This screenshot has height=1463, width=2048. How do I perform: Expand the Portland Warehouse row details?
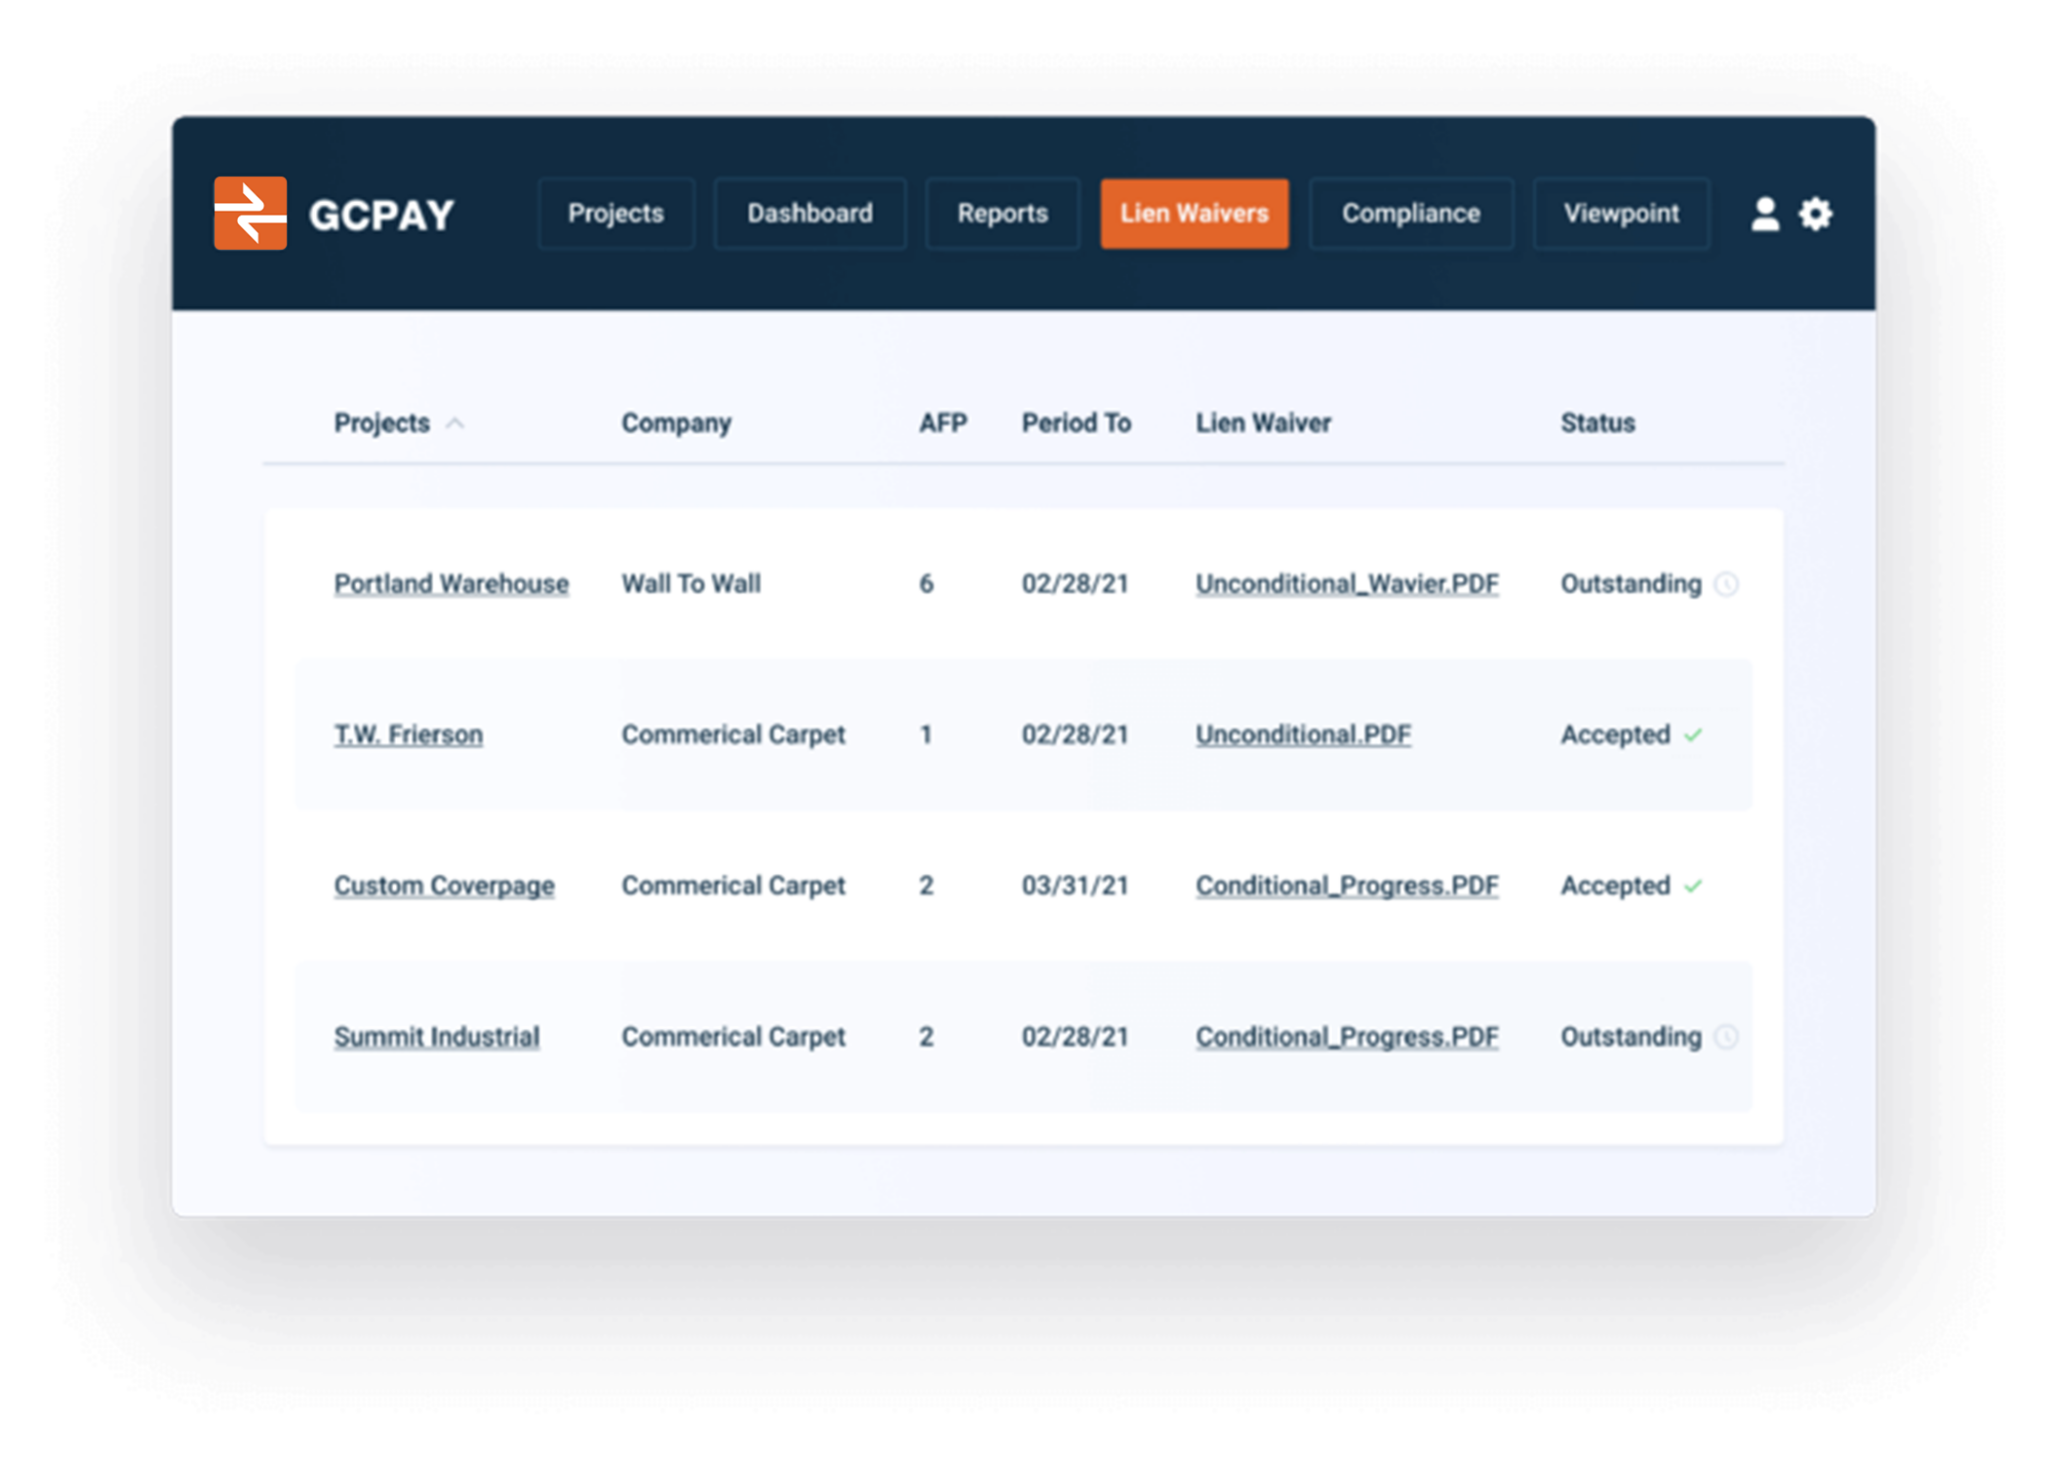click(x=451, y=584)
